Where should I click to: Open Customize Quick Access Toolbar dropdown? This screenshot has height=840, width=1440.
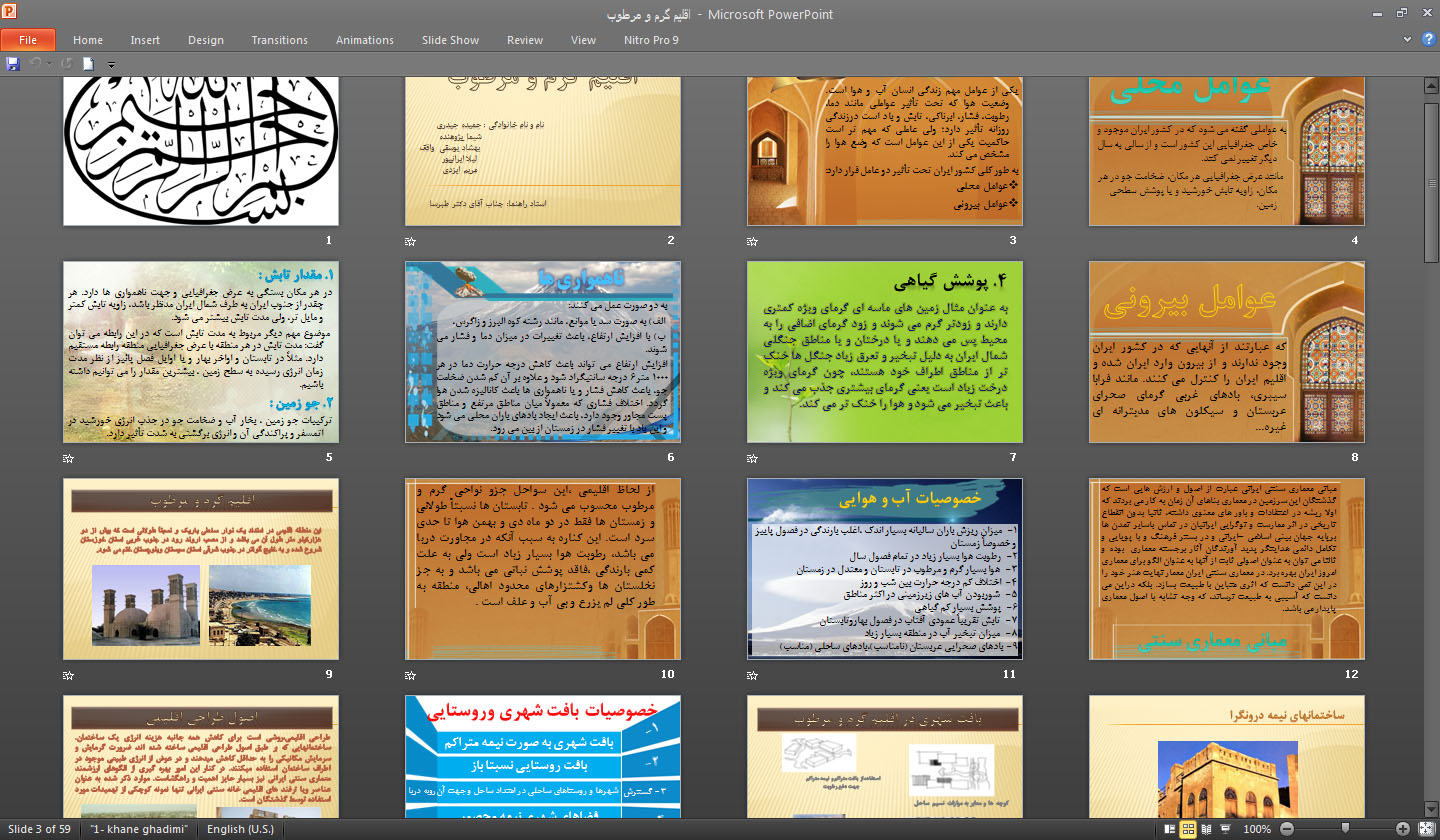pyautogui.click(x=110, y=63)
